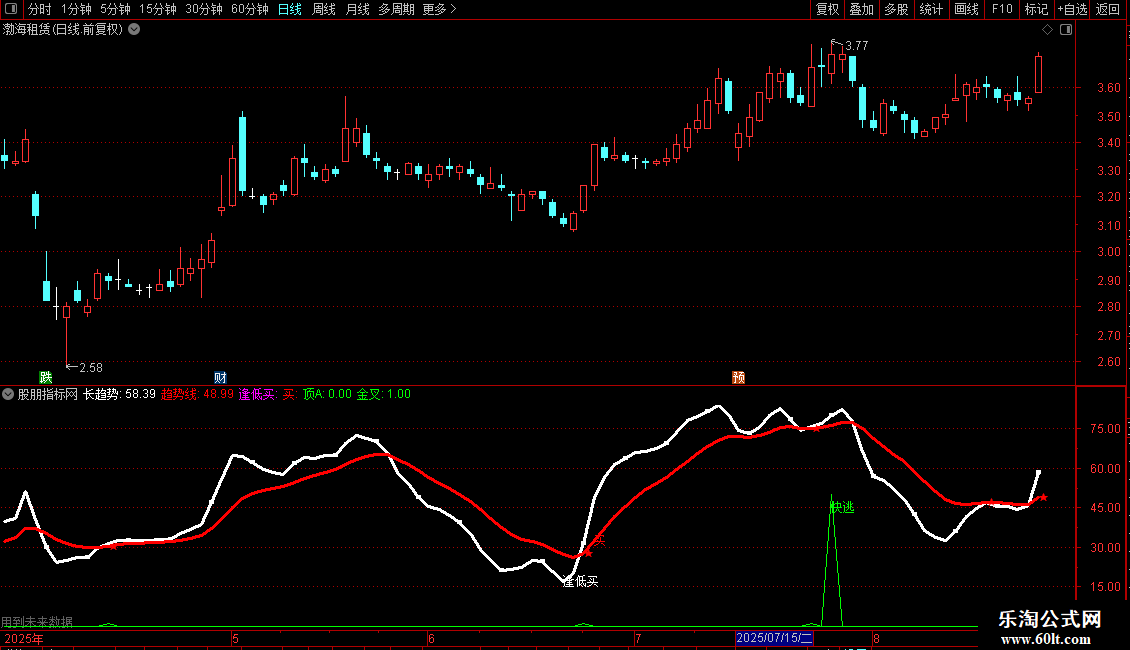The height and width of the screenshot is (650, 1130).
Task: Select the 30分钟 period
Action: pyautogui.click(x=204, y=9)
